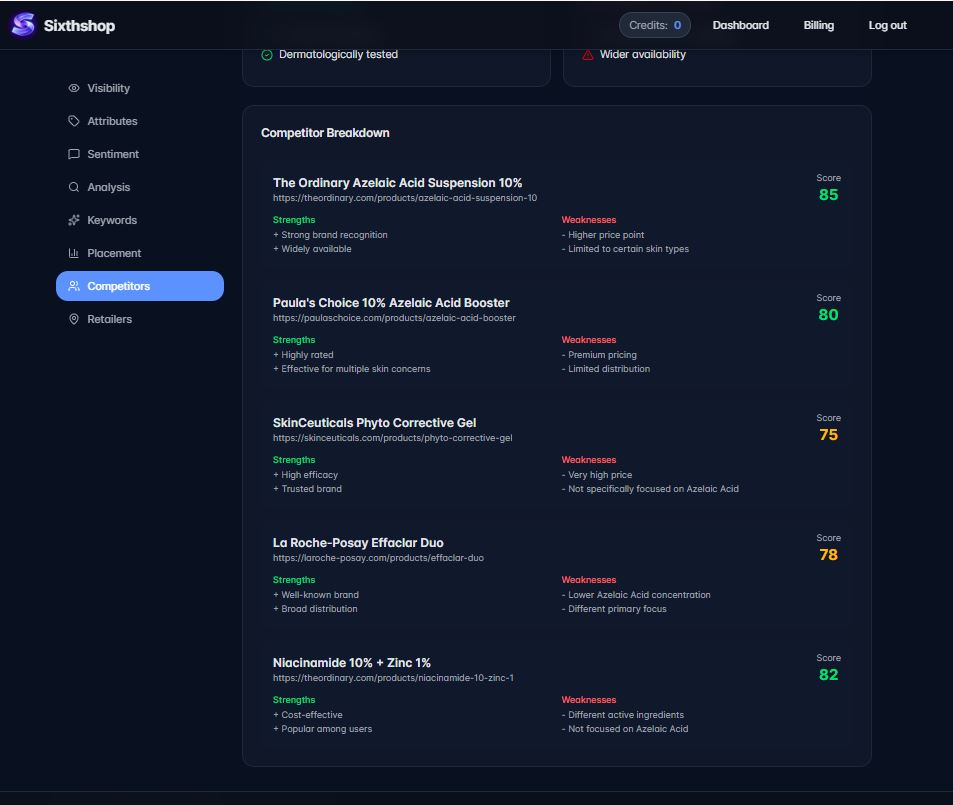
Task: Select the Visibility eye icon in the sidebar
Action: click(x=73, y=88)
